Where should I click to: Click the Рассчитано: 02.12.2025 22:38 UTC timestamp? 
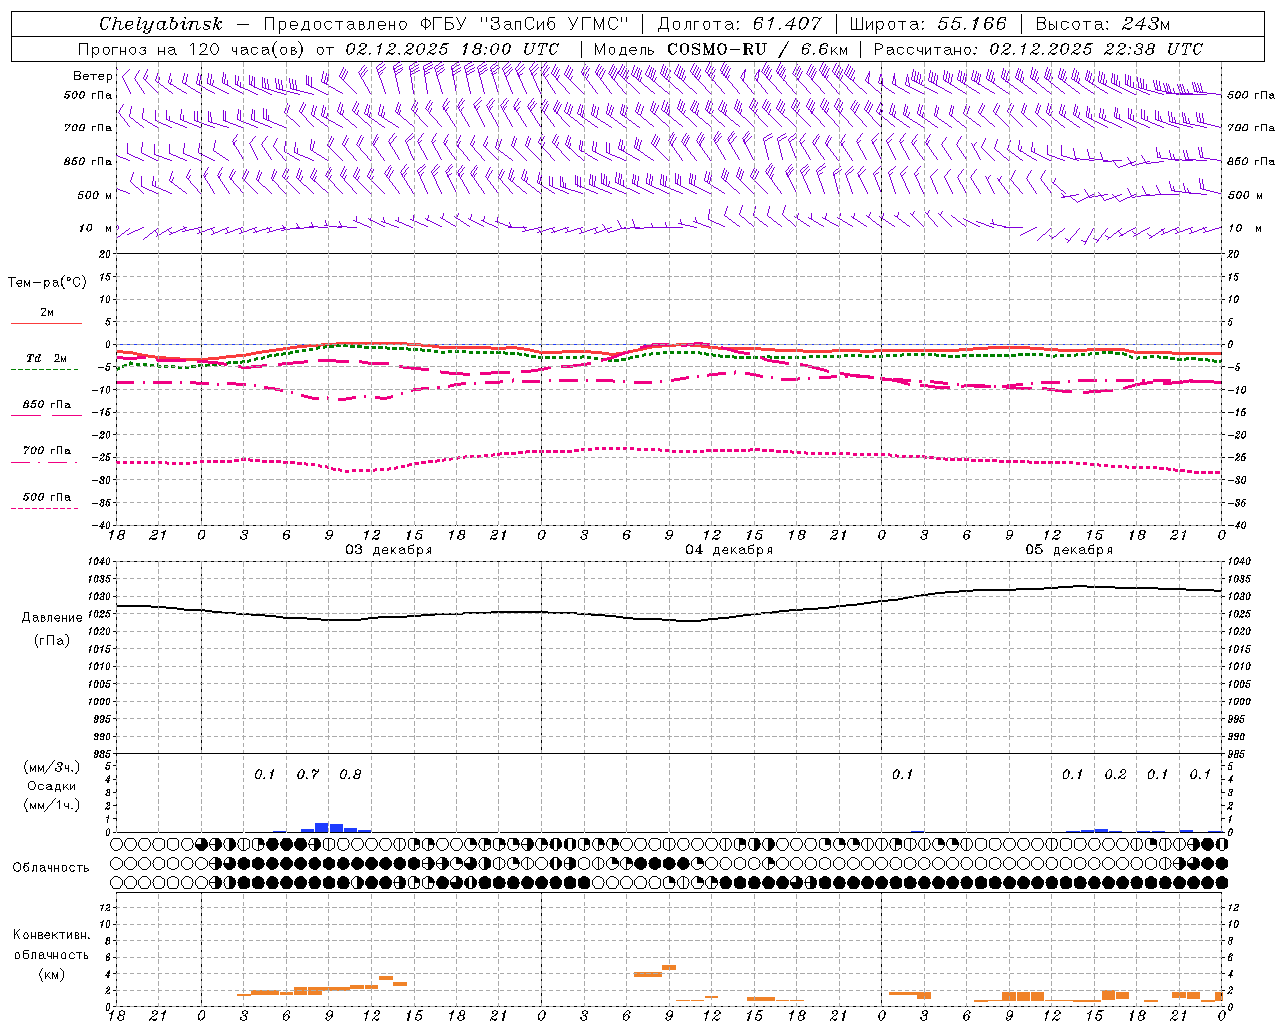1038,49
